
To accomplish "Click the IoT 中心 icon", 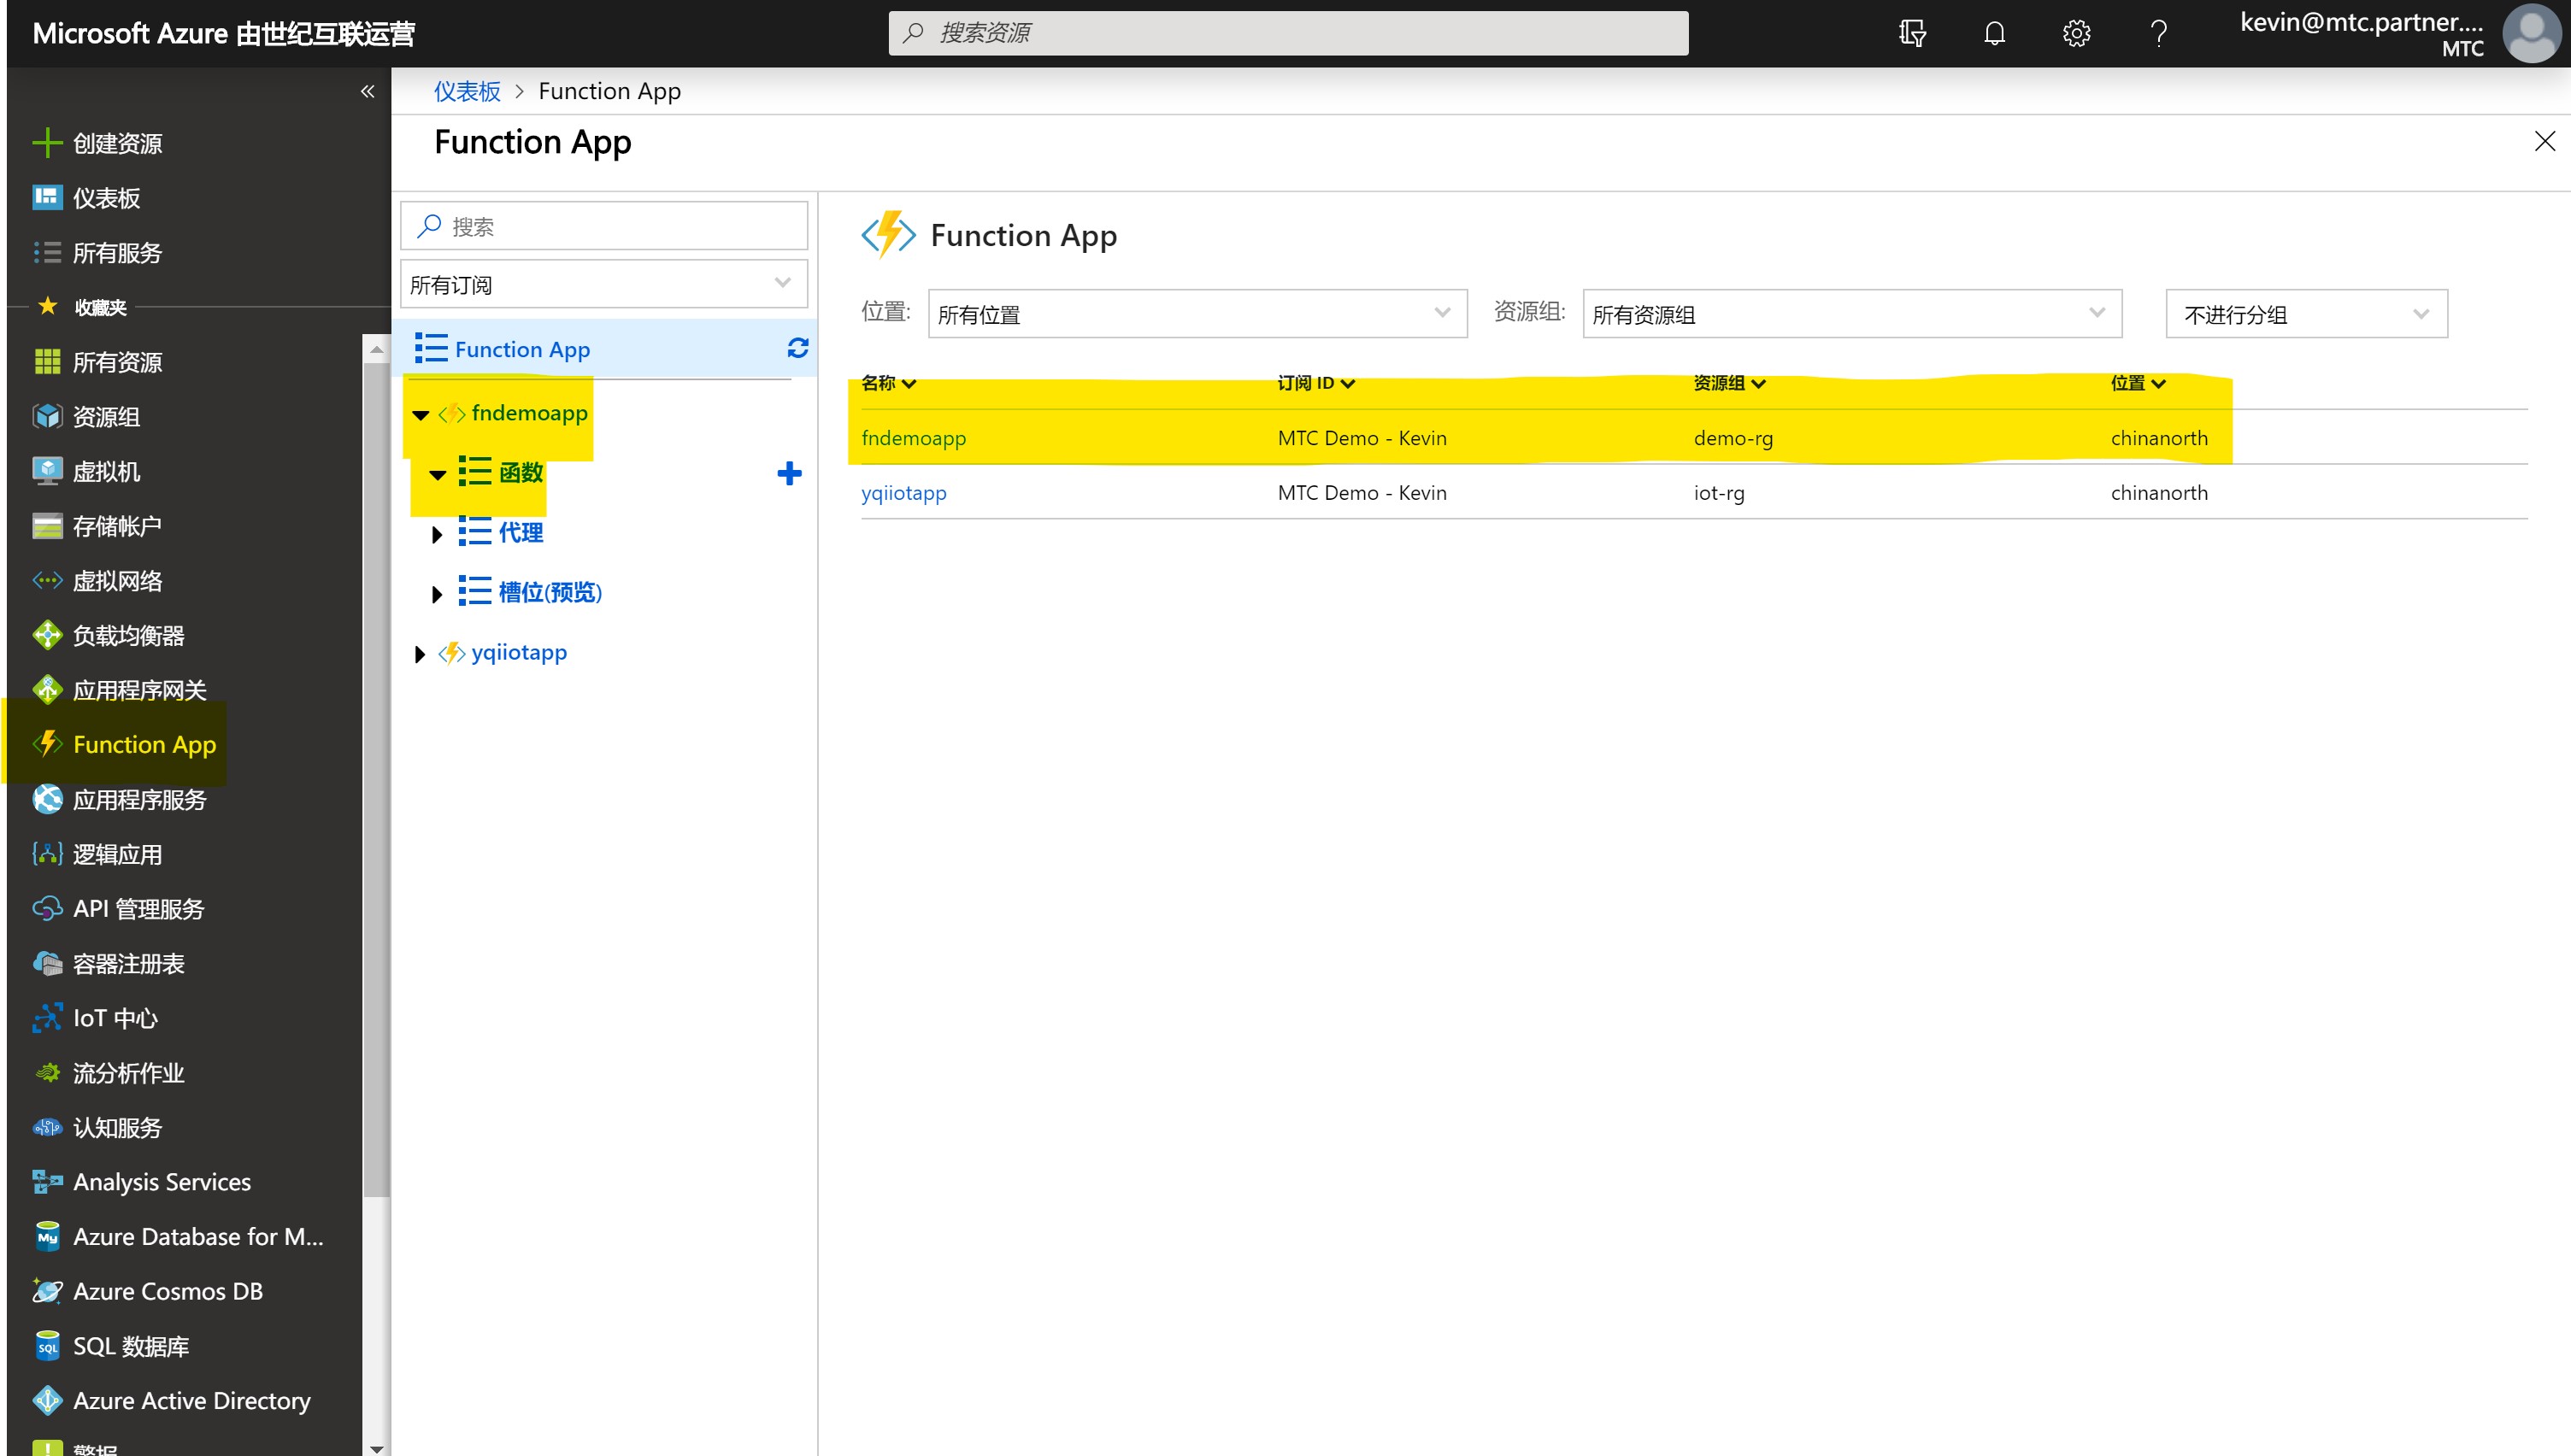I will pos(47,1017).
